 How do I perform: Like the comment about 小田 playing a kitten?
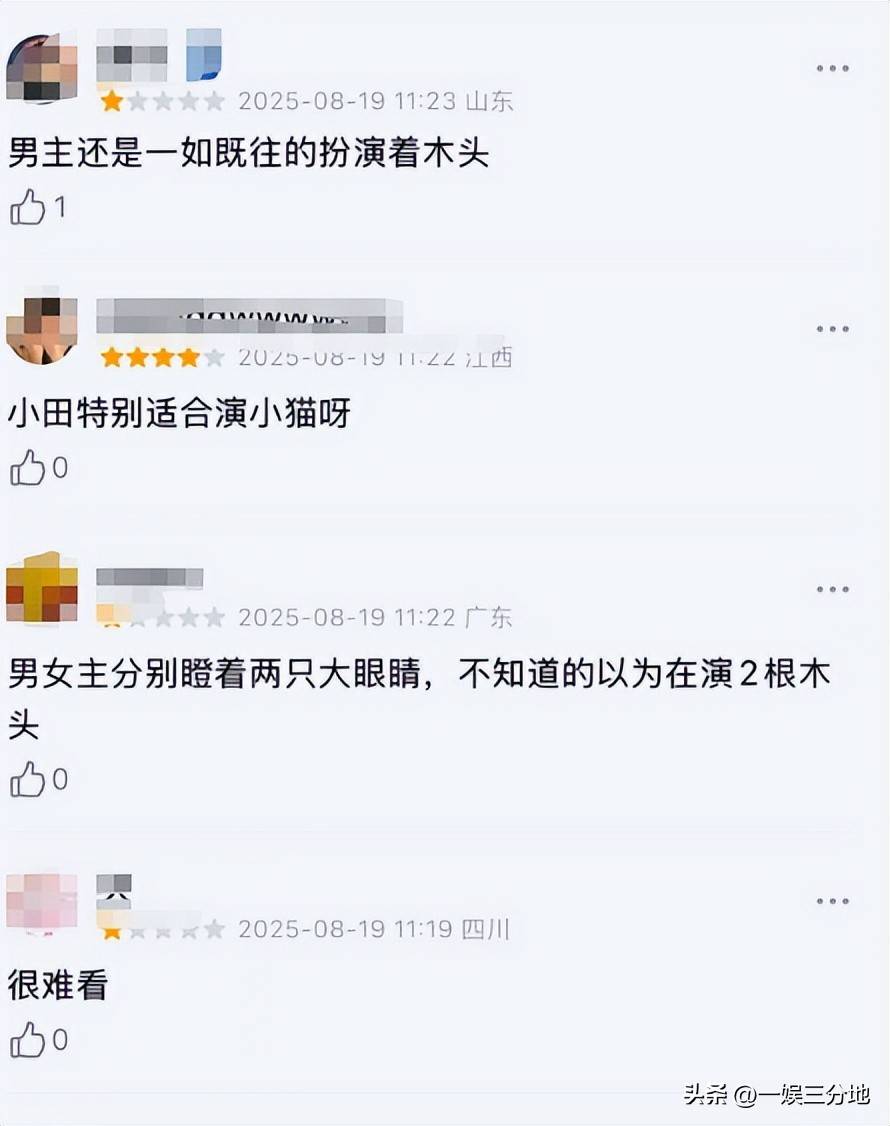pos(27,467)
